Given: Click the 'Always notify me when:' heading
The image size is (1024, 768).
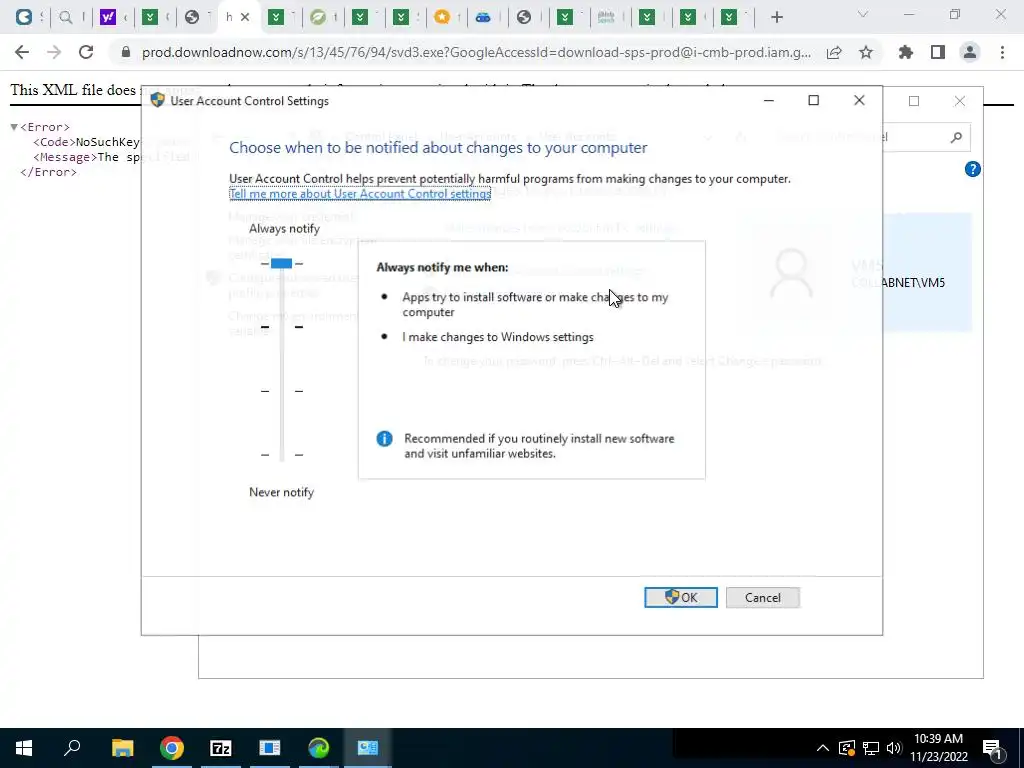Looking at the screenshot, I should 442,267.
